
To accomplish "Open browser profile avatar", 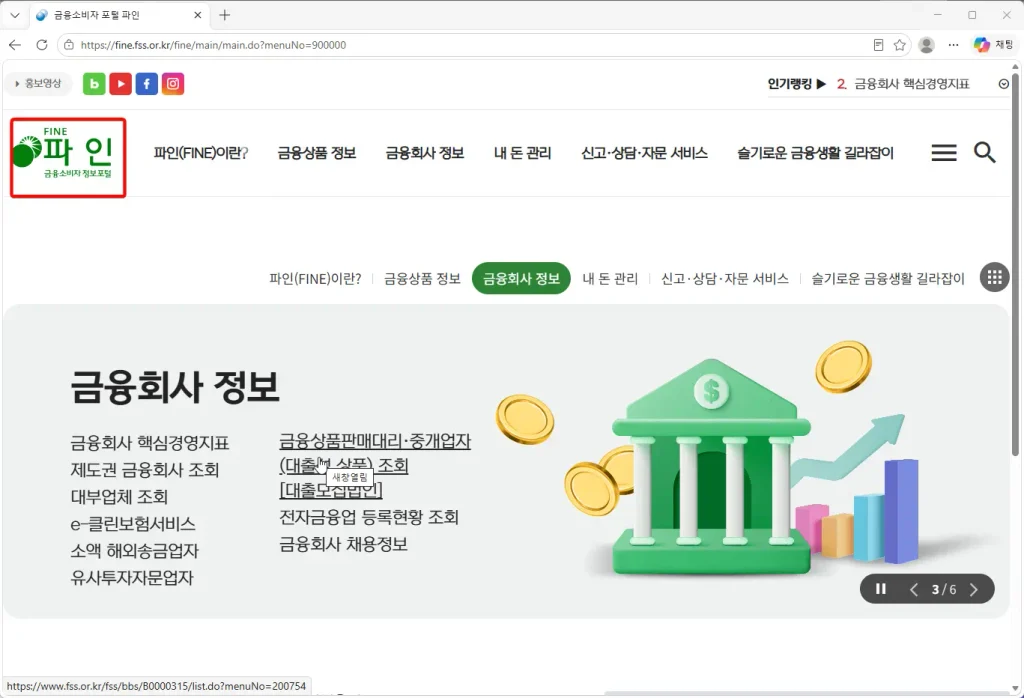I will [x=926, y=45].
